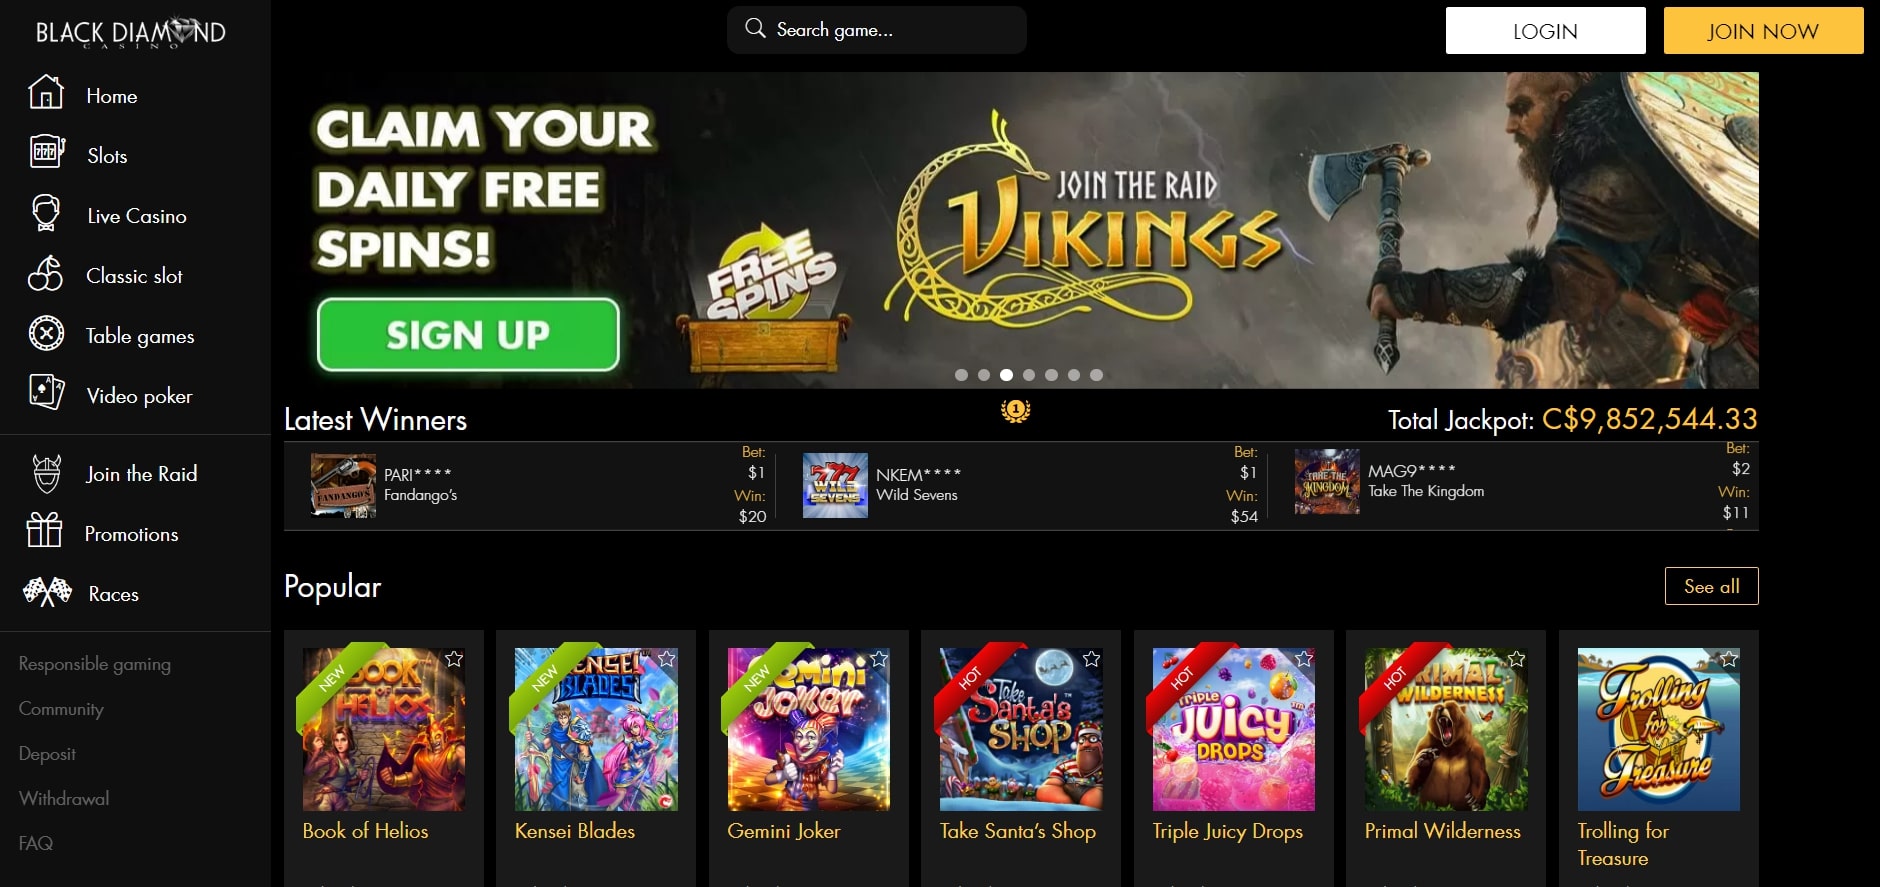Click the Video poker cards icon
The image size is (1880, 887).
(x=47, y=392)
